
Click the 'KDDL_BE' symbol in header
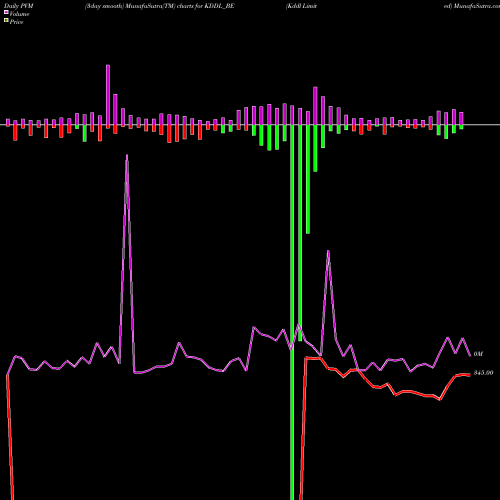click(x=219, y=6)
